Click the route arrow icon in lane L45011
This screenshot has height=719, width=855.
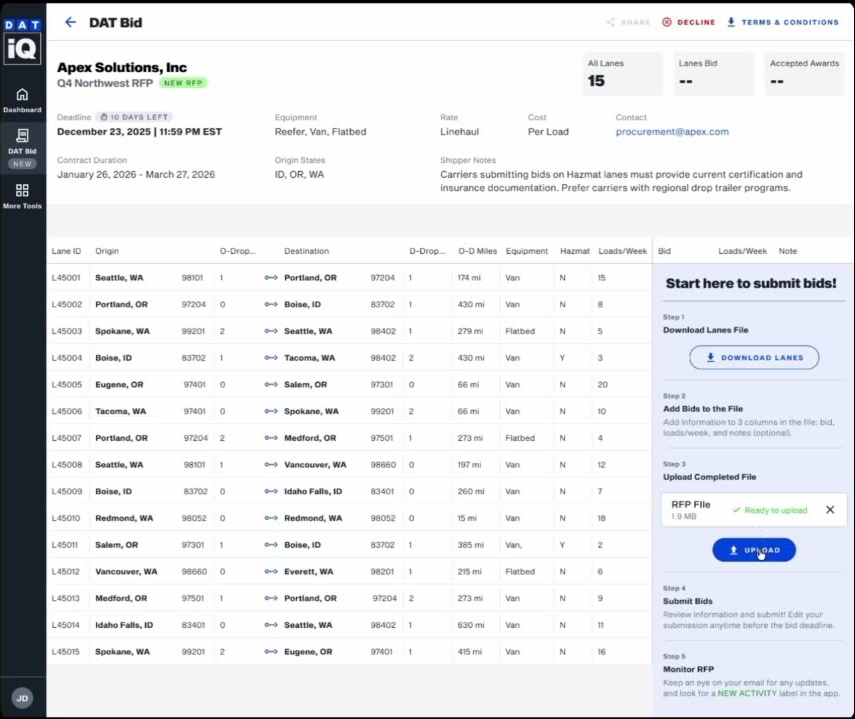(271, 545)
